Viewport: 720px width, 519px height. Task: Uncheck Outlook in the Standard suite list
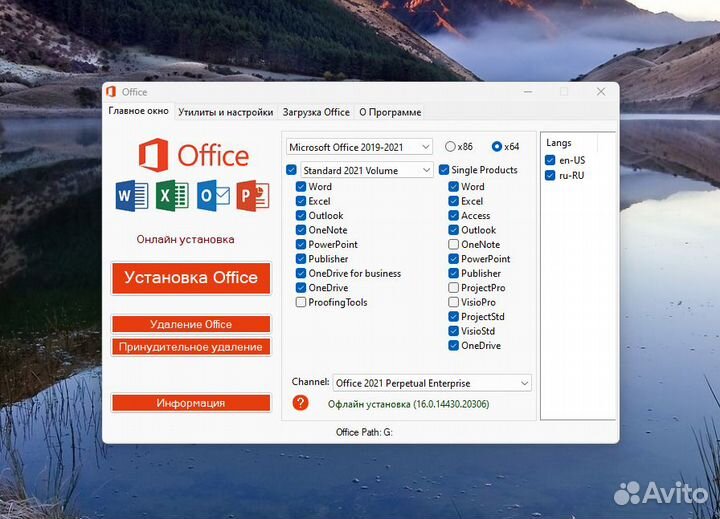point(301,215)
